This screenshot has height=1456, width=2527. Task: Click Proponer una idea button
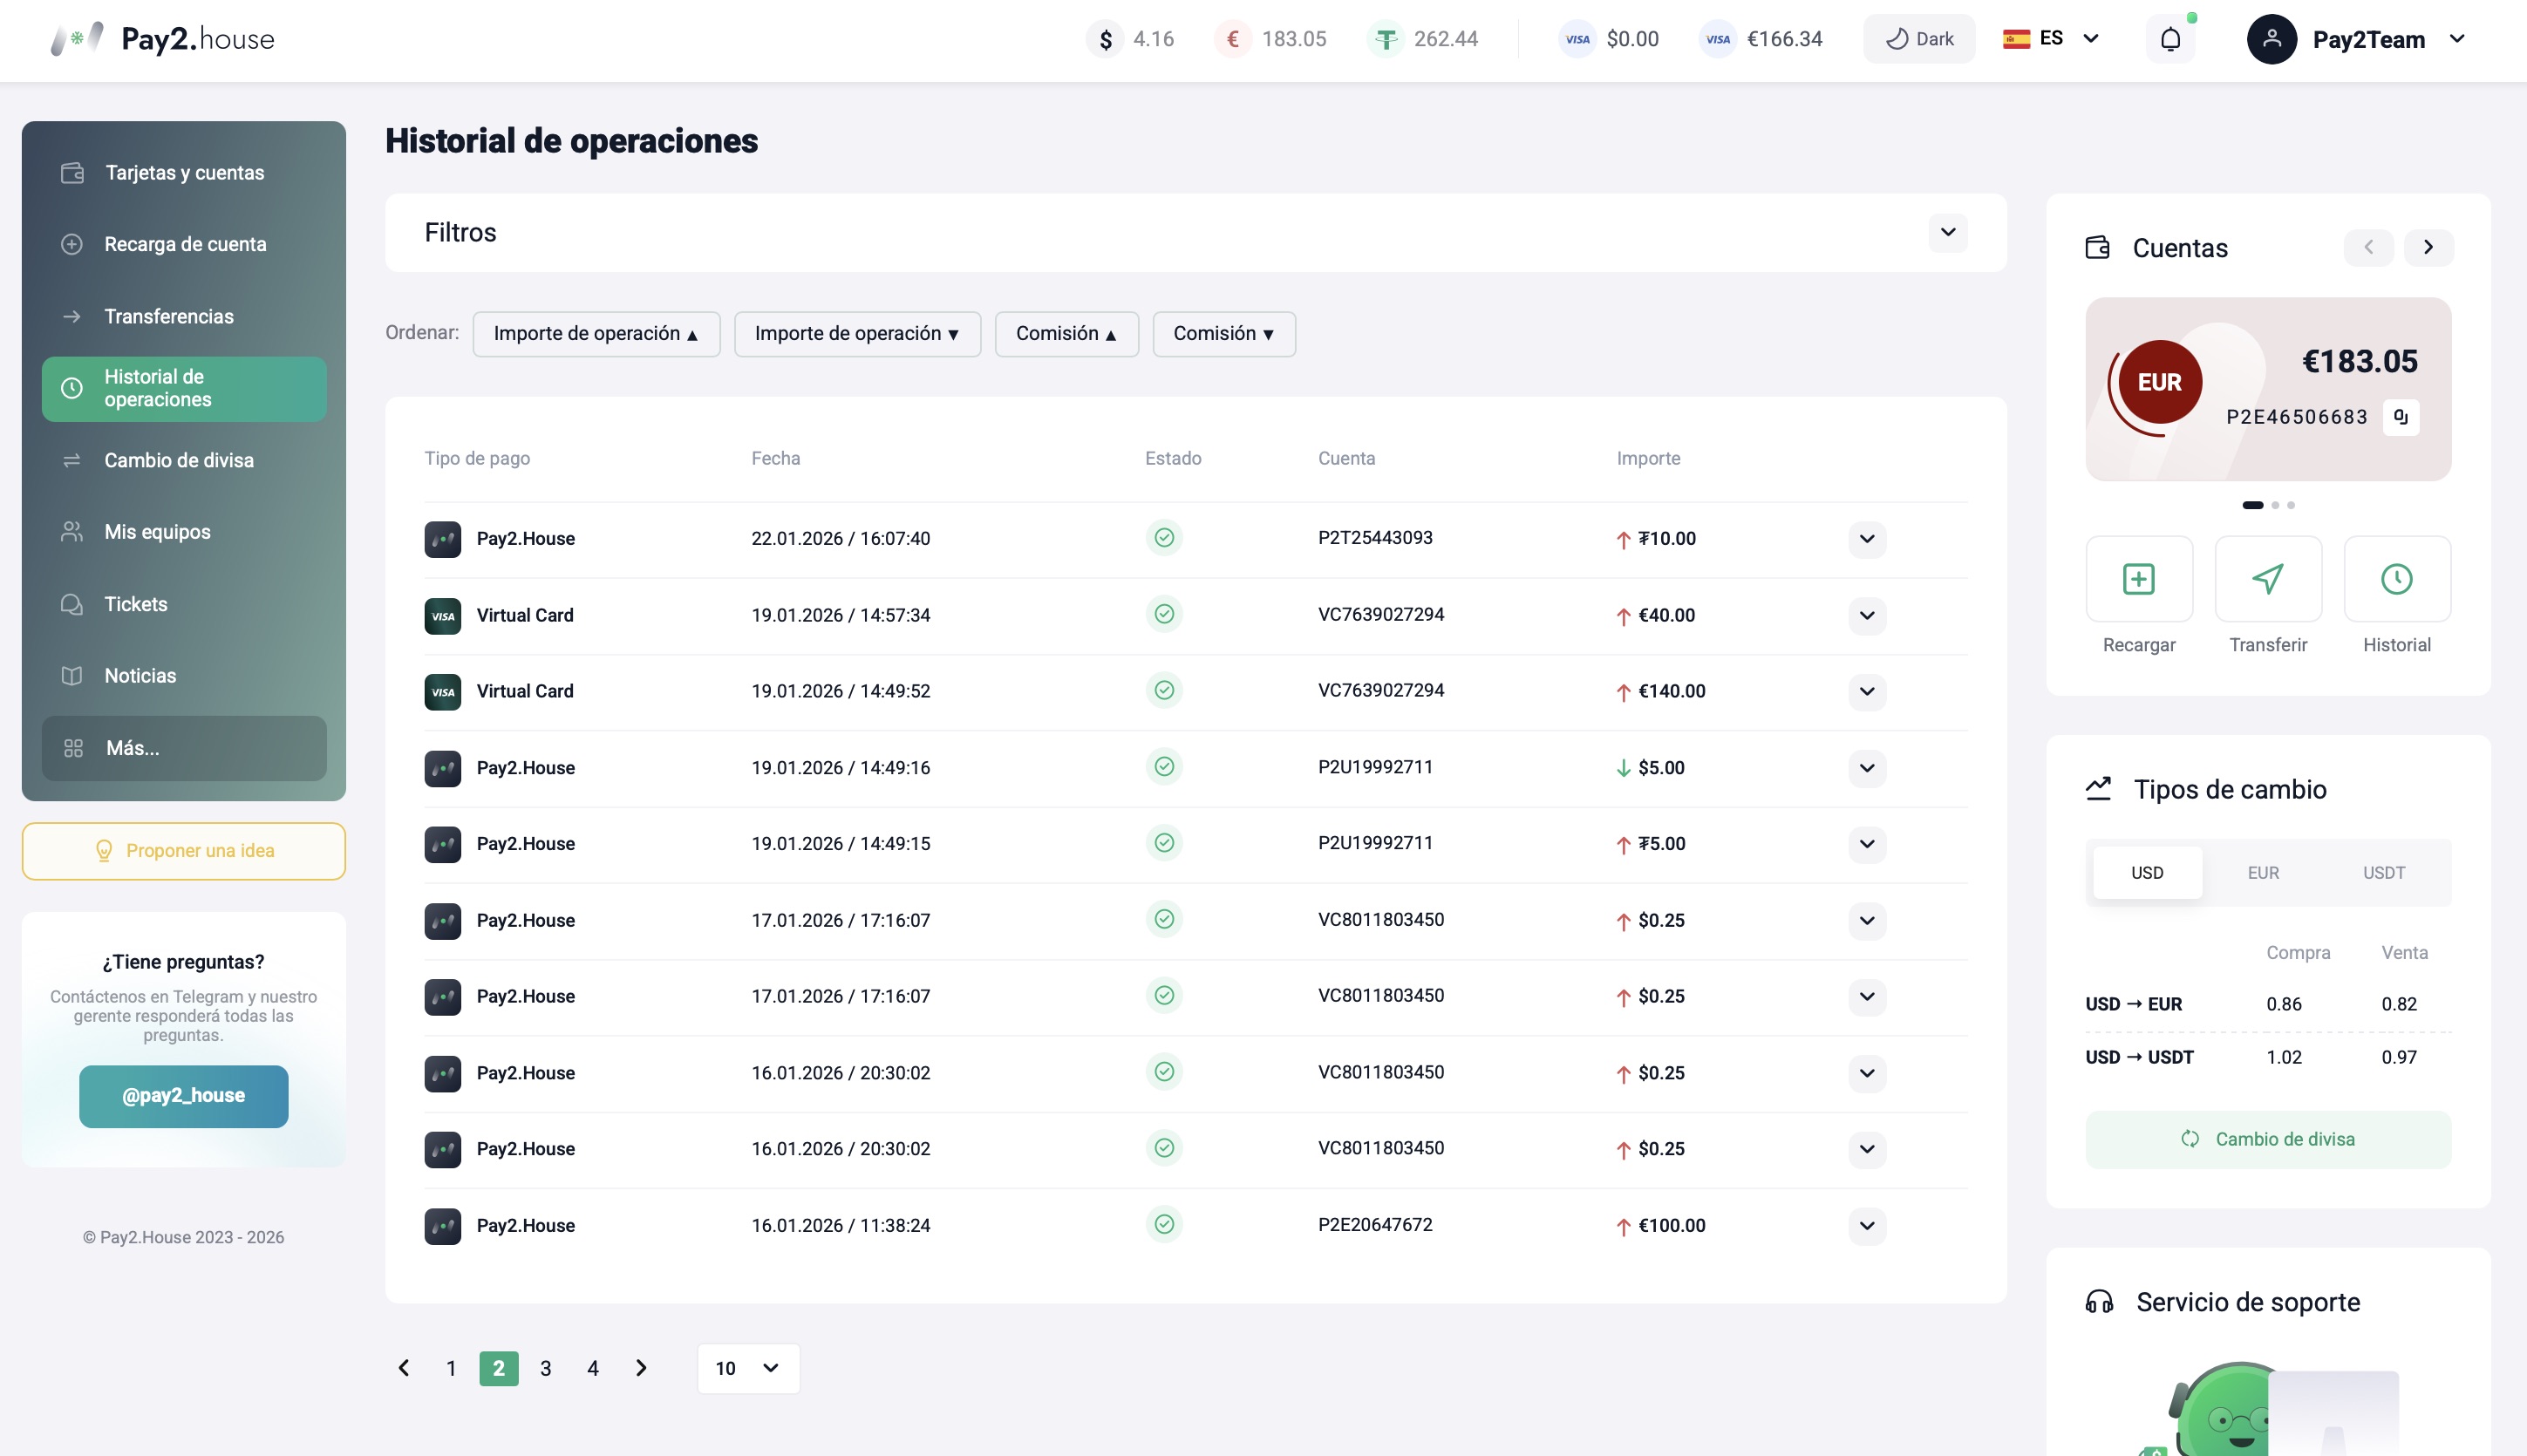coord(184,851)
